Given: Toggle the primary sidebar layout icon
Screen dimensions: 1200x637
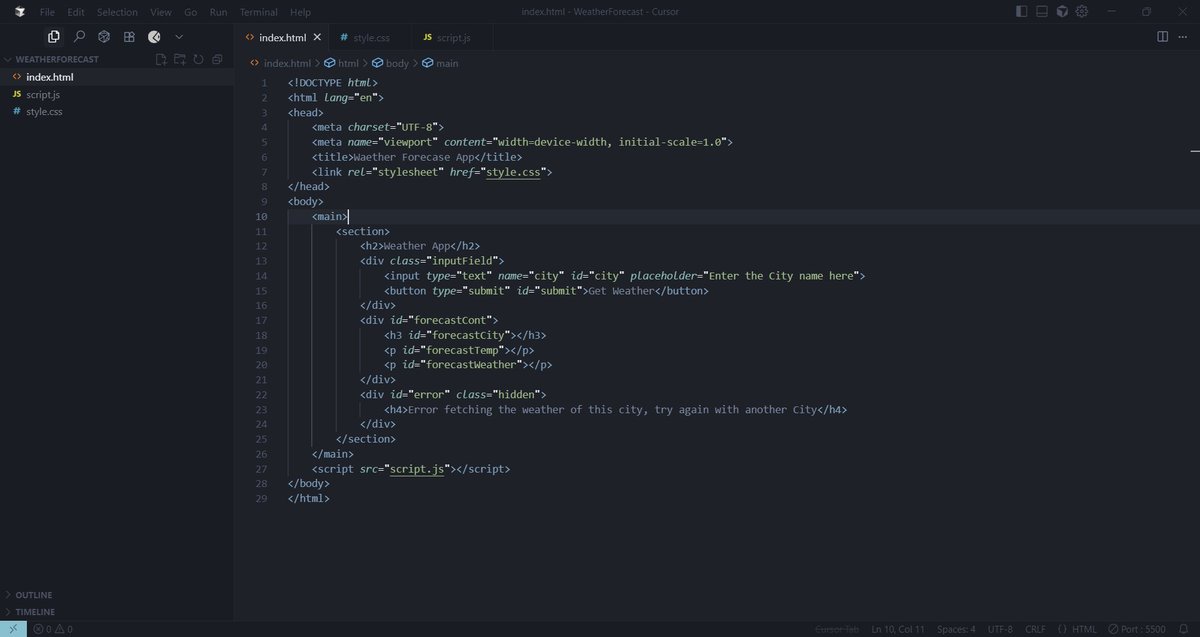Looking at the screenshot, I should [x=1021, y=12].
